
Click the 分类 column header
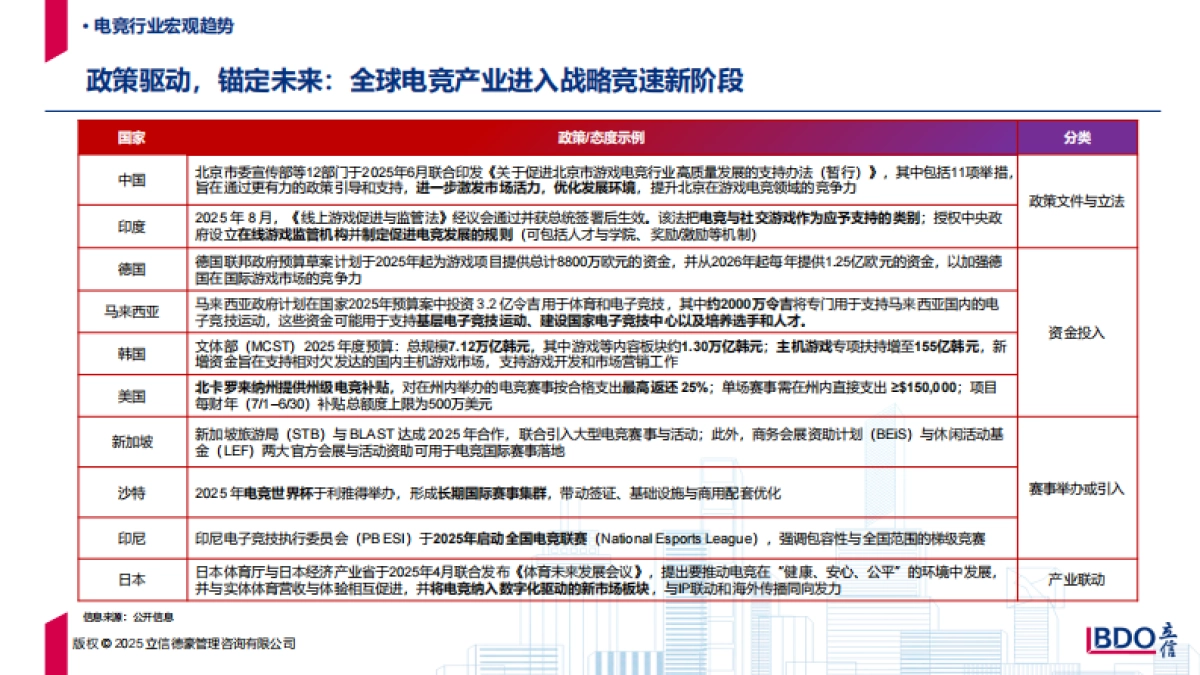pyautogui.click(x=1075, y=137)
